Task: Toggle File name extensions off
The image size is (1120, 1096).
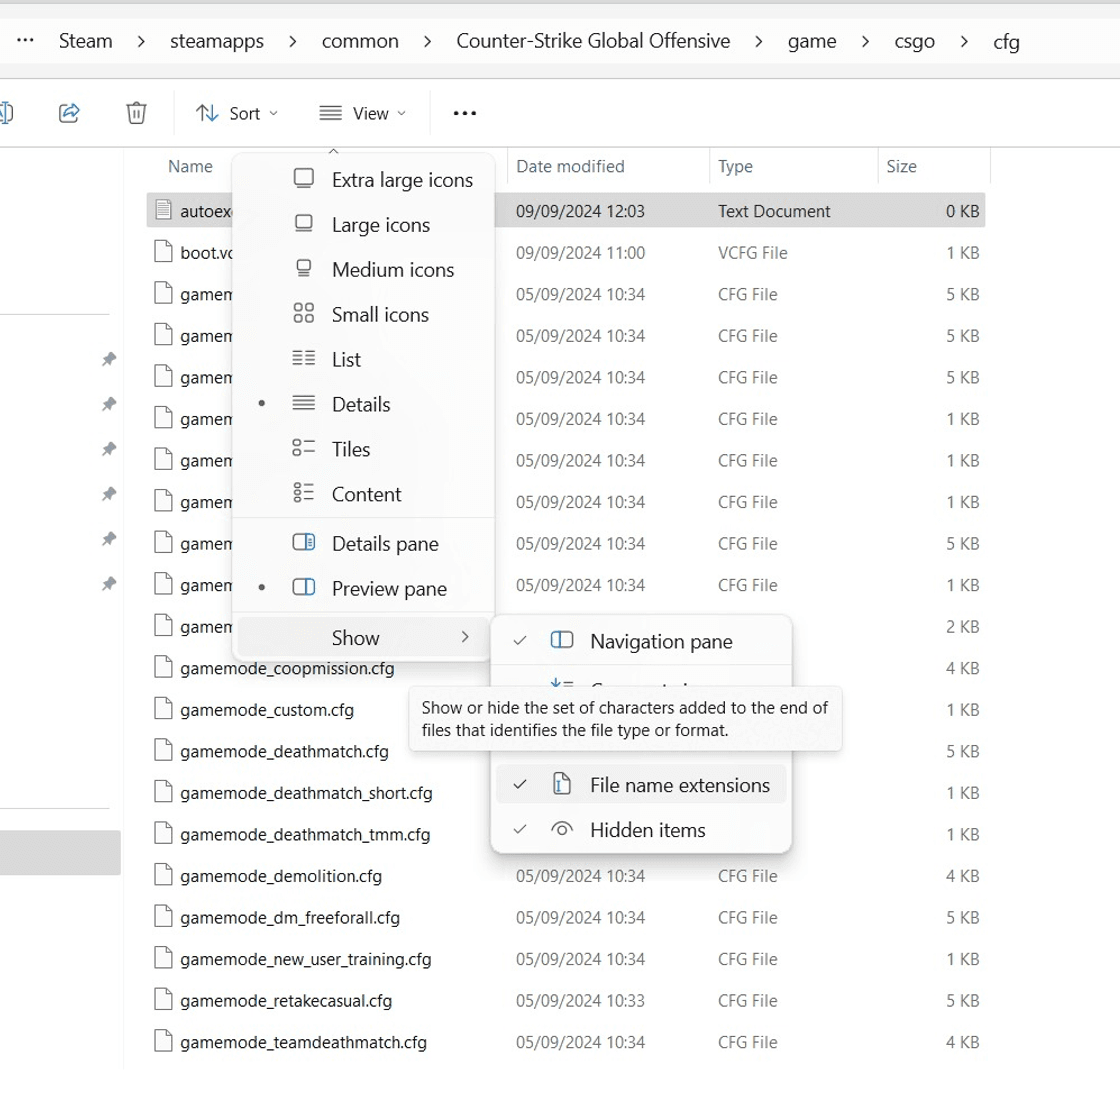Action: pyautogui.click(x=679, y=785)
